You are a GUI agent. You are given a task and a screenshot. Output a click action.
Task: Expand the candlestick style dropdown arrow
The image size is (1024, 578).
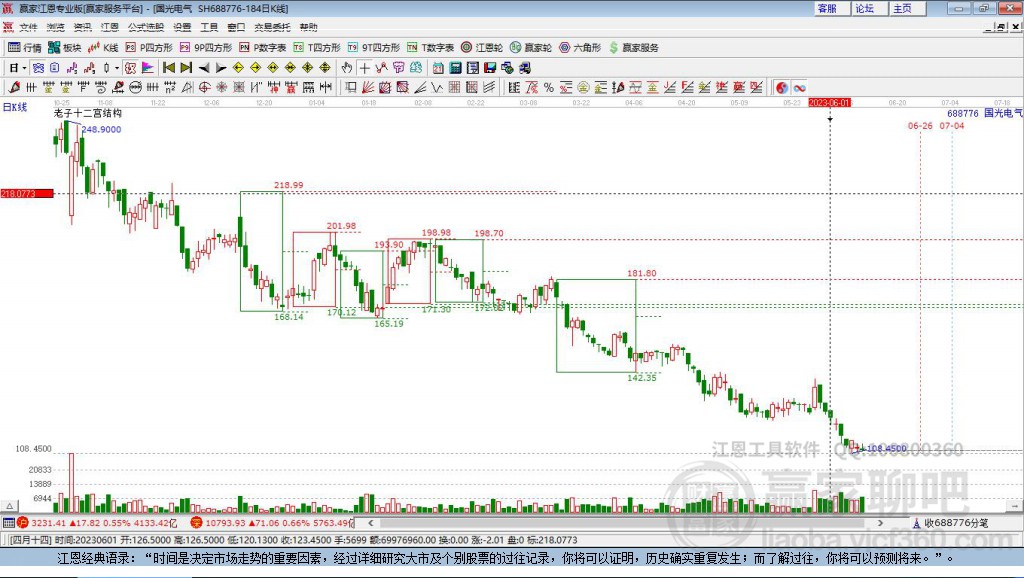(x=117, y=67)
